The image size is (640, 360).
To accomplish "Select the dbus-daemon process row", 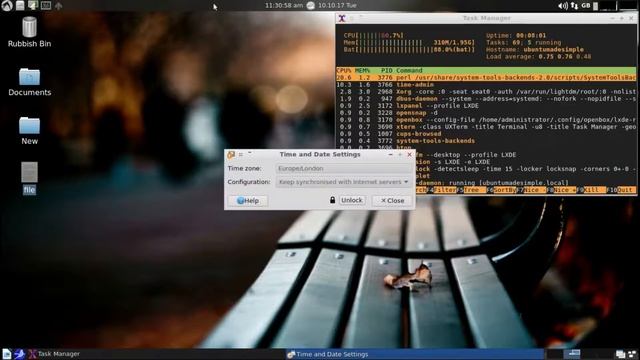I will (x=486, y=99).
